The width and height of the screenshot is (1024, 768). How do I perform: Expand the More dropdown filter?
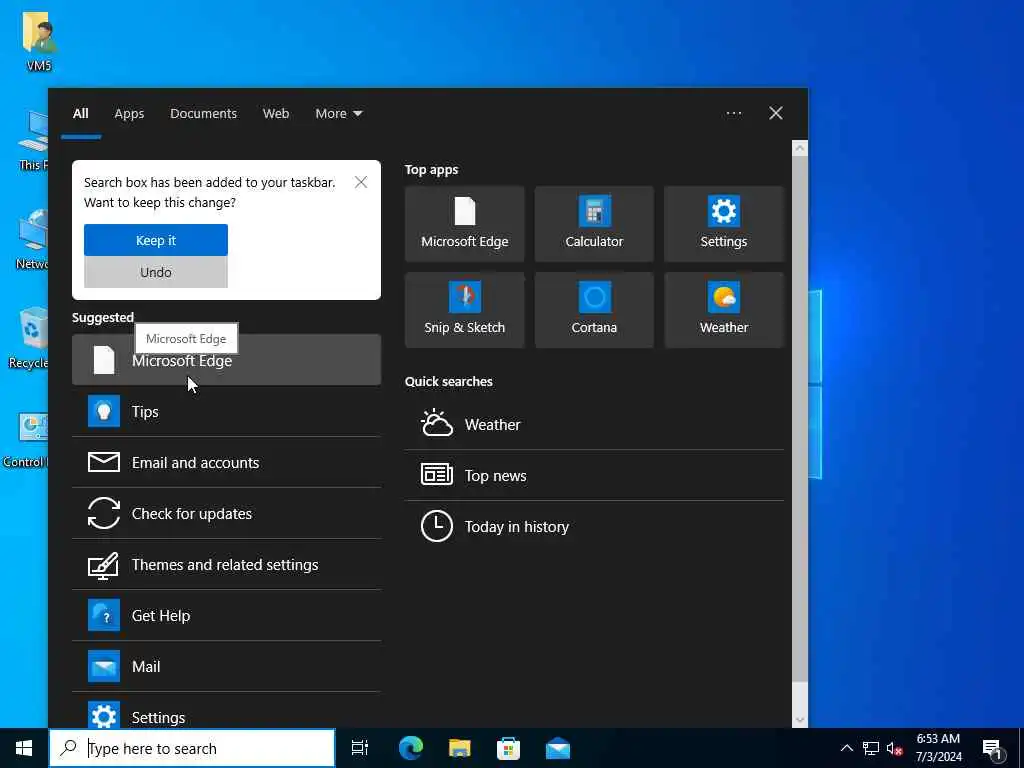338,114
